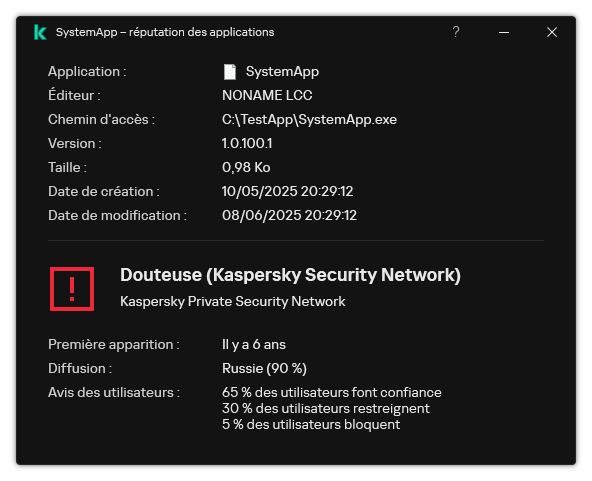Click the path C:\TestApp\SystemApp.exe

pyautogui.click(x=309, y=120)
